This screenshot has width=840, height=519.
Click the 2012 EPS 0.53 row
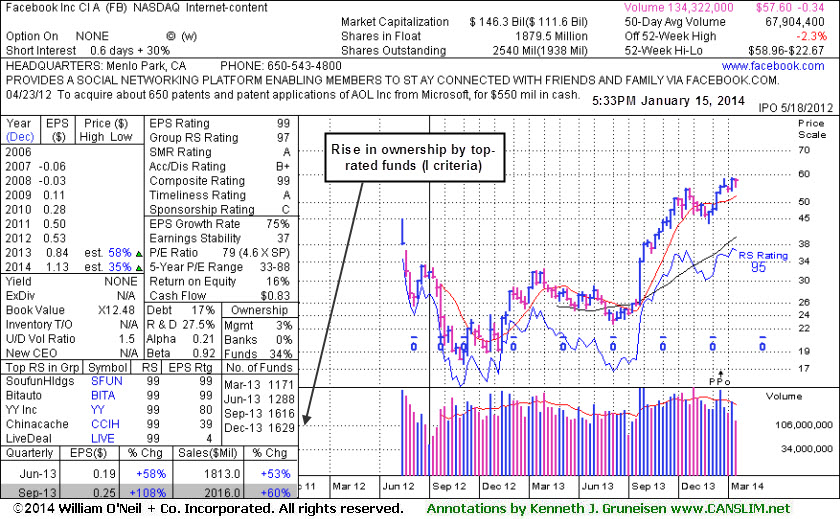click(35, 238)
